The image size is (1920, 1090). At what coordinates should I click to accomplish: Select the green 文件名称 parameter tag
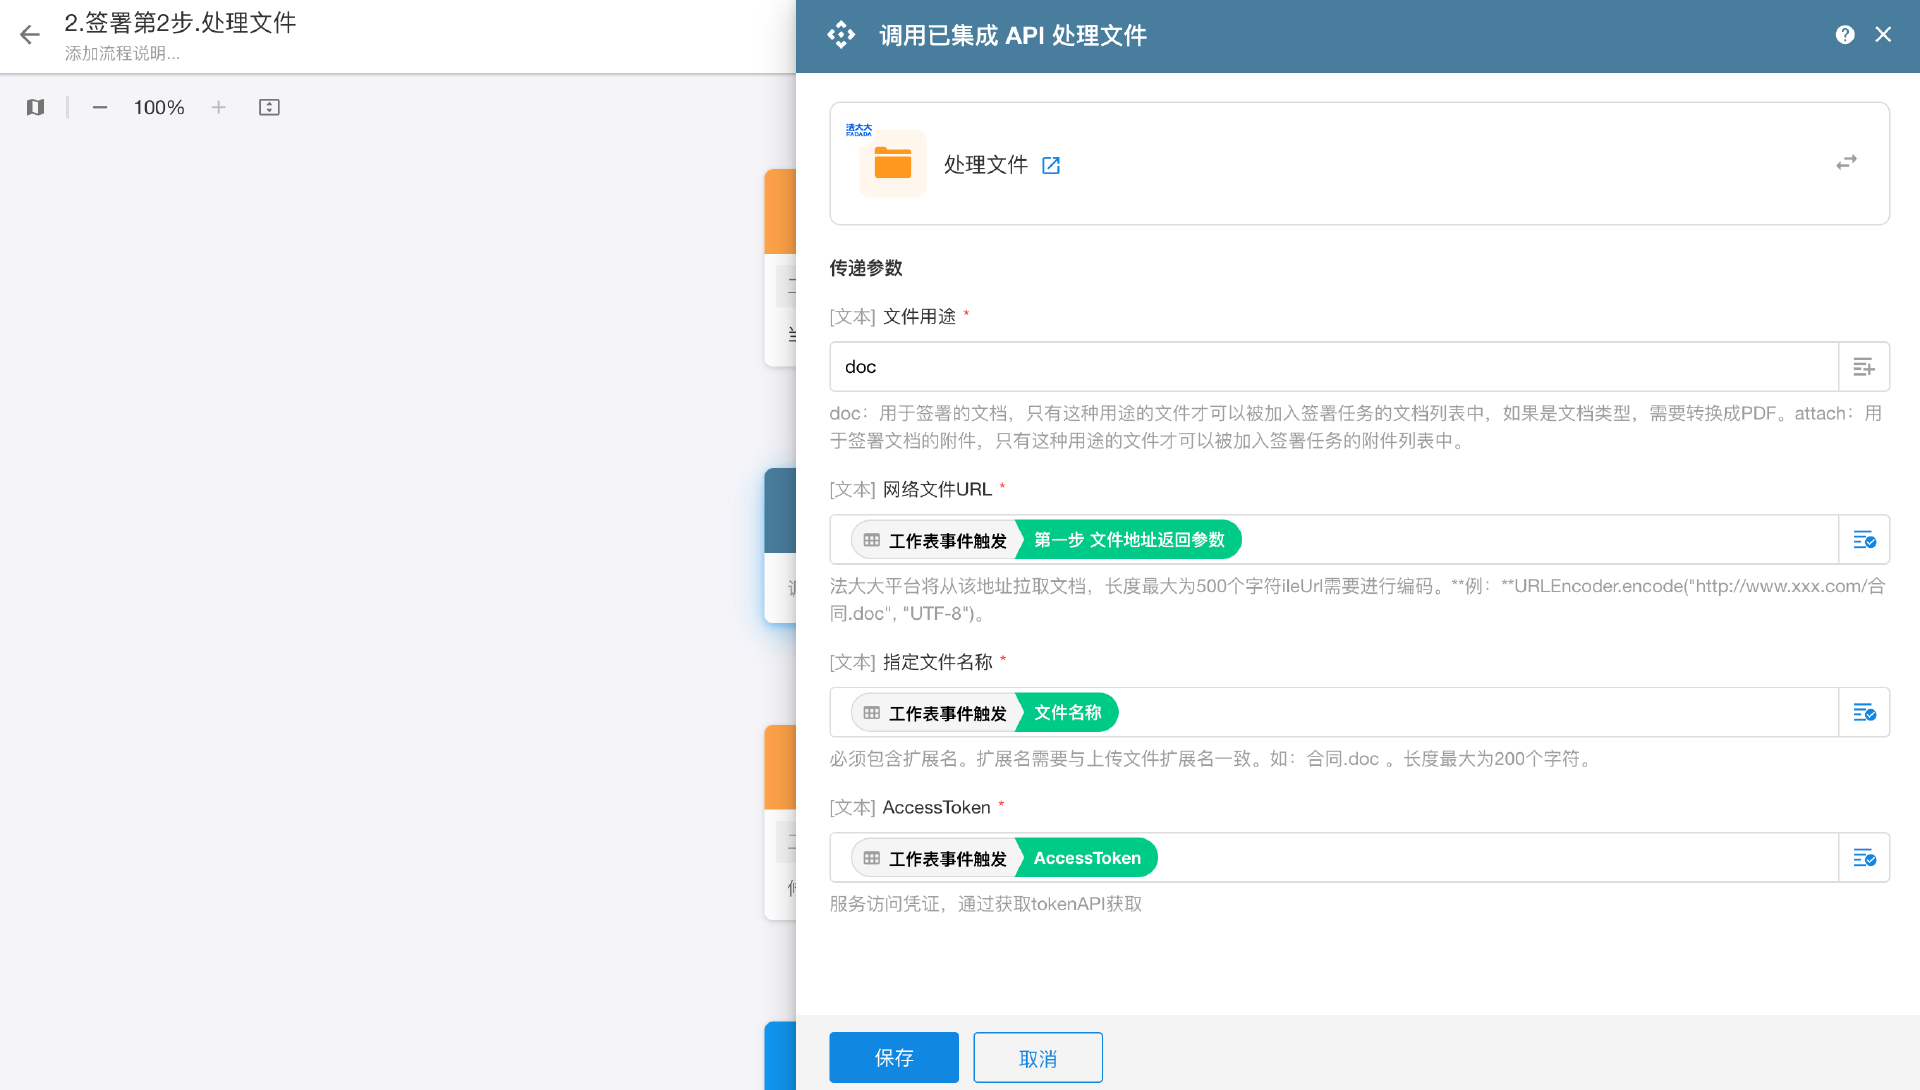(x=1067, y=713)
